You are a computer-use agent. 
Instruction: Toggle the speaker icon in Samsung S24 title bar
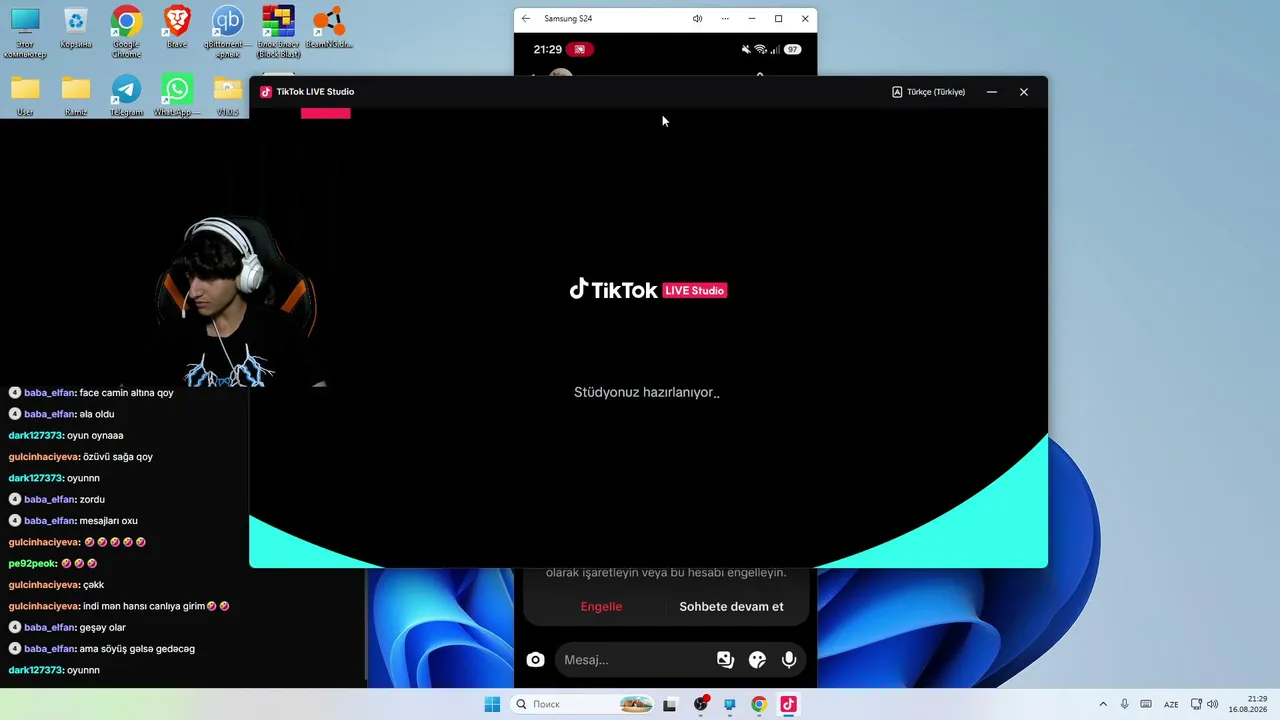[697, 18]
